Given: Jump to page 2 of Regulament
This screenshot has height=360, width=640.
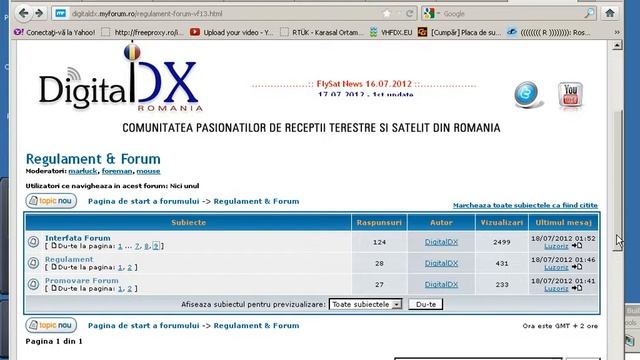Looking at the screenshot, I should 130,267.
